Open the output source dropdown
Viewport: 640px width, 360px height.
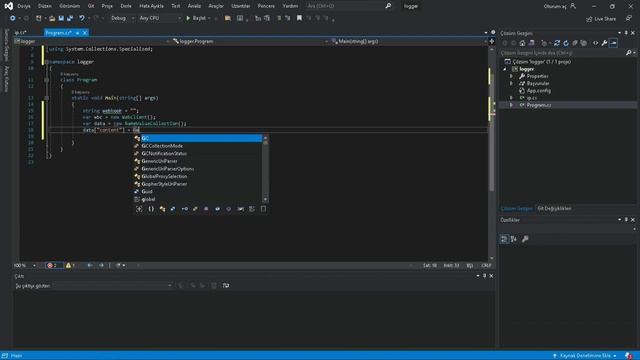113,286
